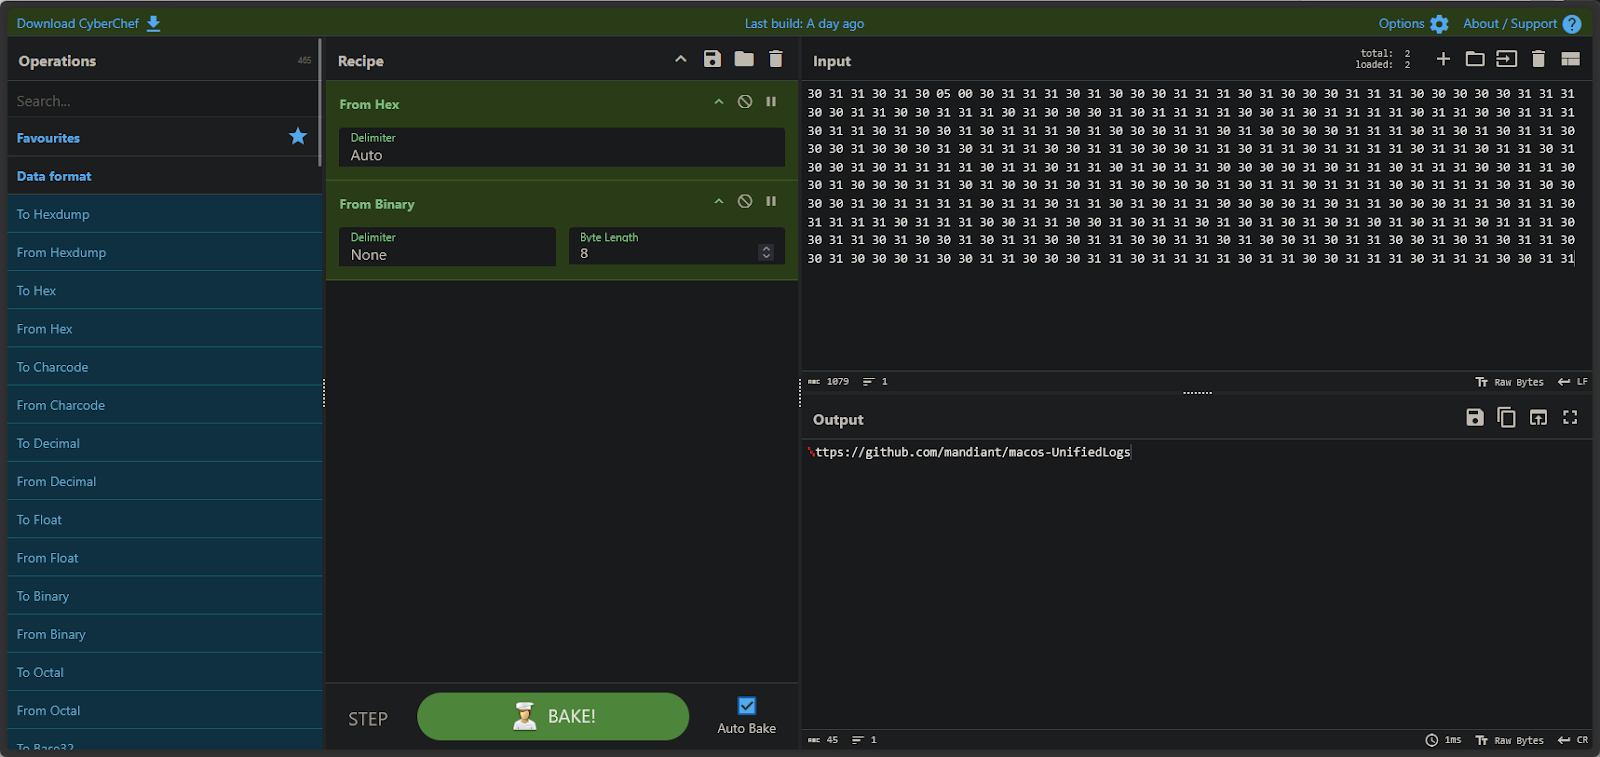Save output to file icon

pos(1475,418)
